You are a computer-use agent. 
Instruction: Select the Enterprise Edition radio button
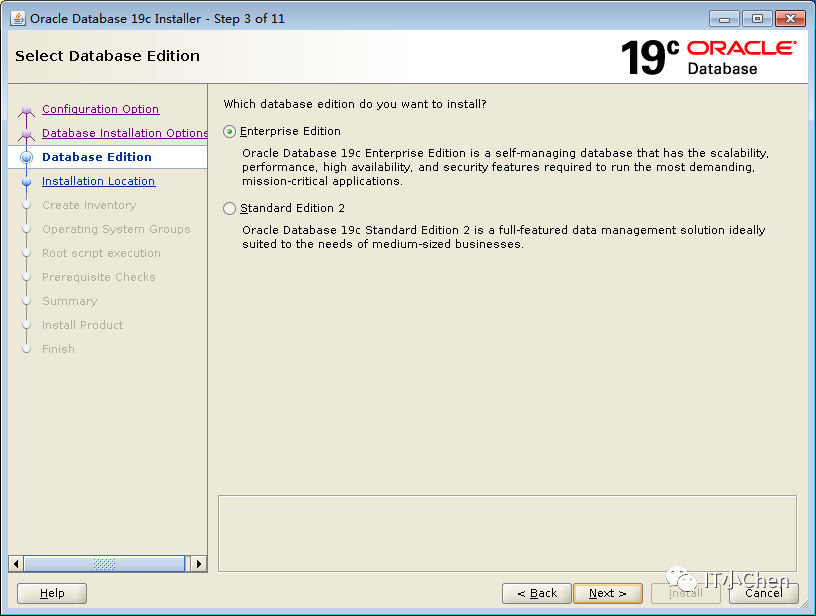tap(230, 132)
